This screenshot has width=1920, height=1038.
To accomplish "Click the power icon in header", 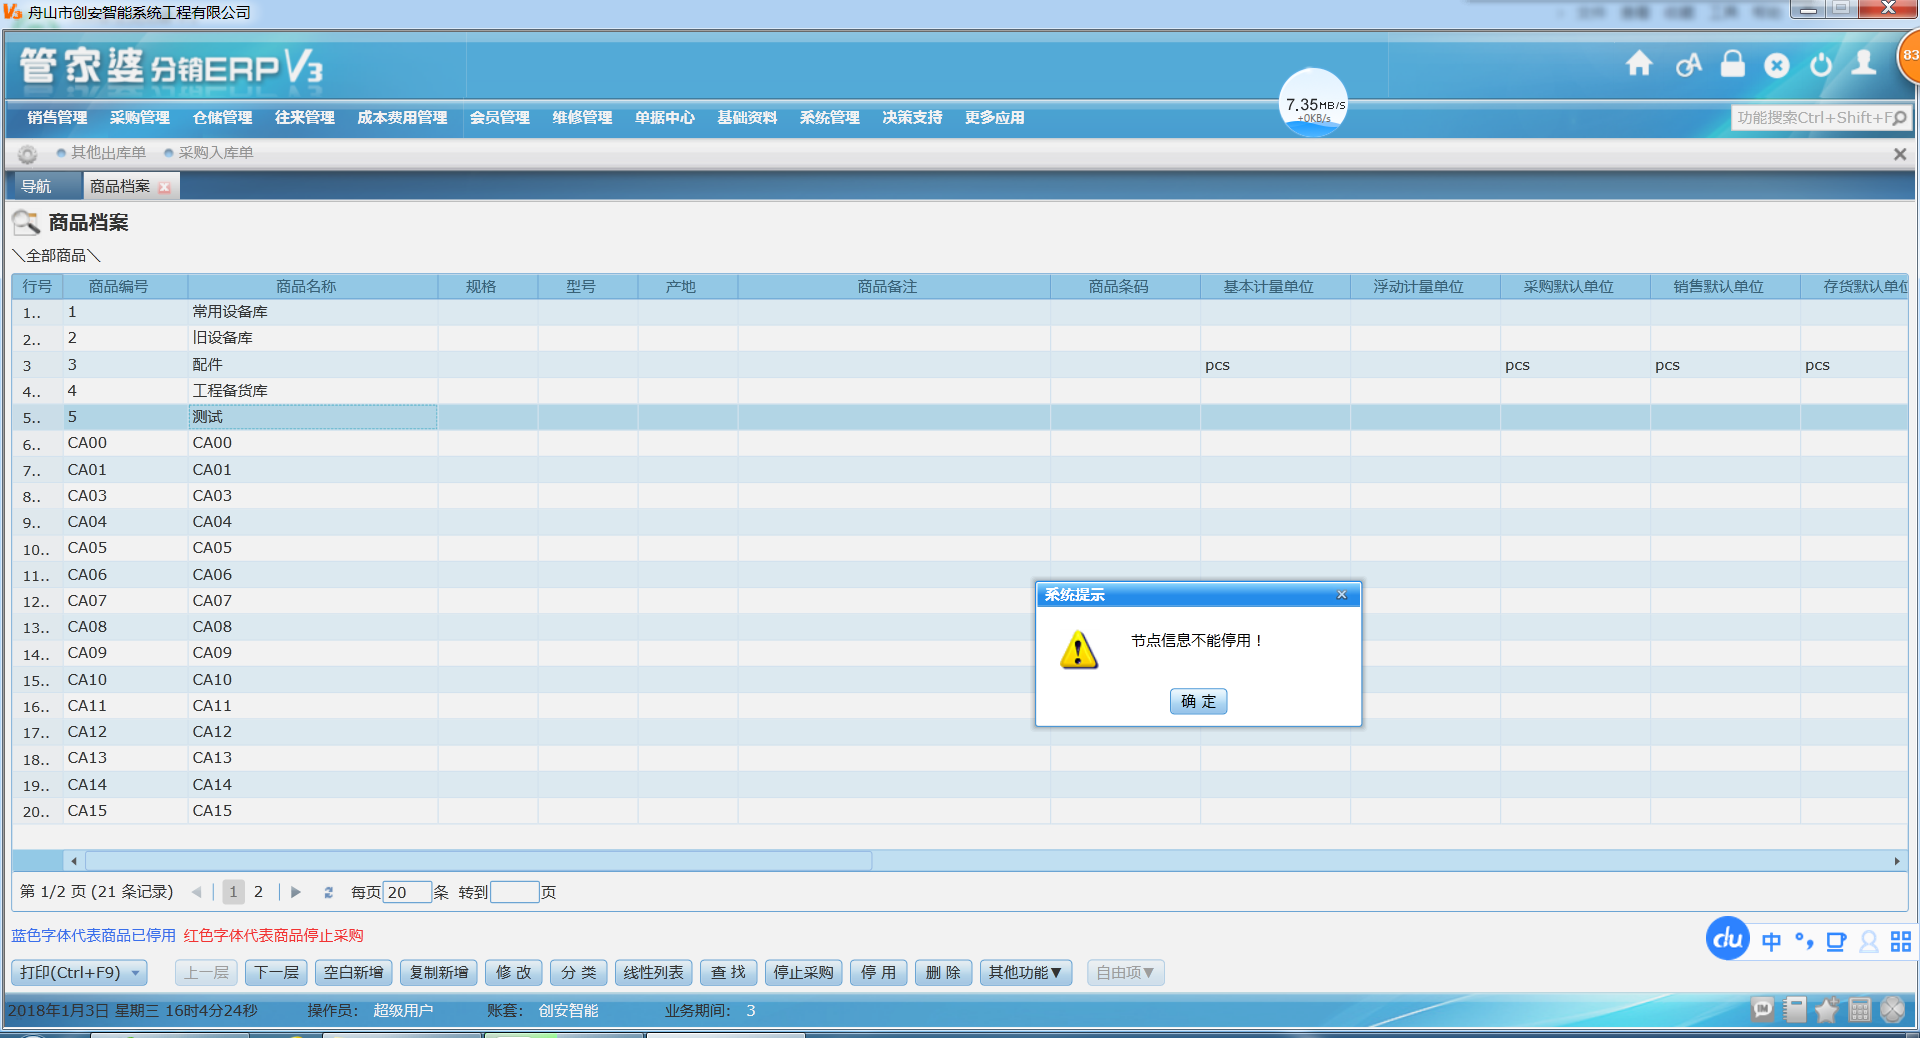I will click(1820, 65).
